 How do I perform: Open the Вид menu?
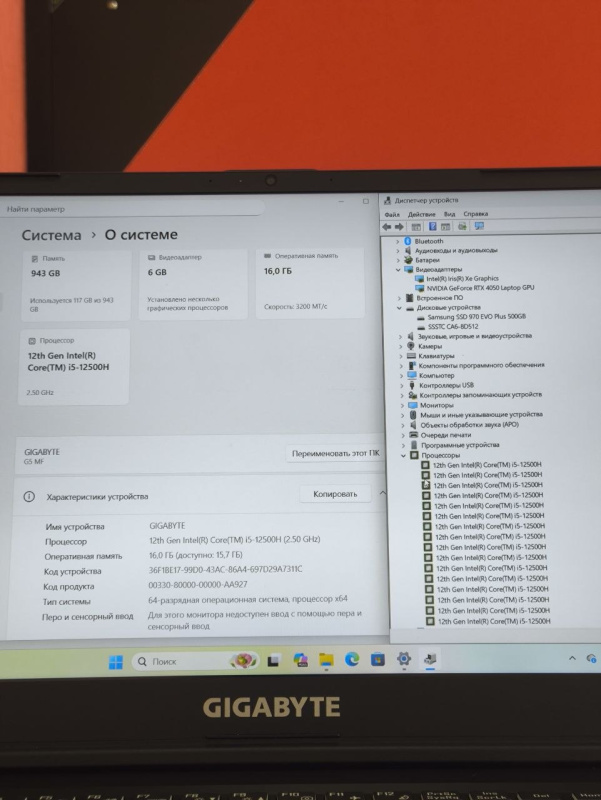(449, 214)
